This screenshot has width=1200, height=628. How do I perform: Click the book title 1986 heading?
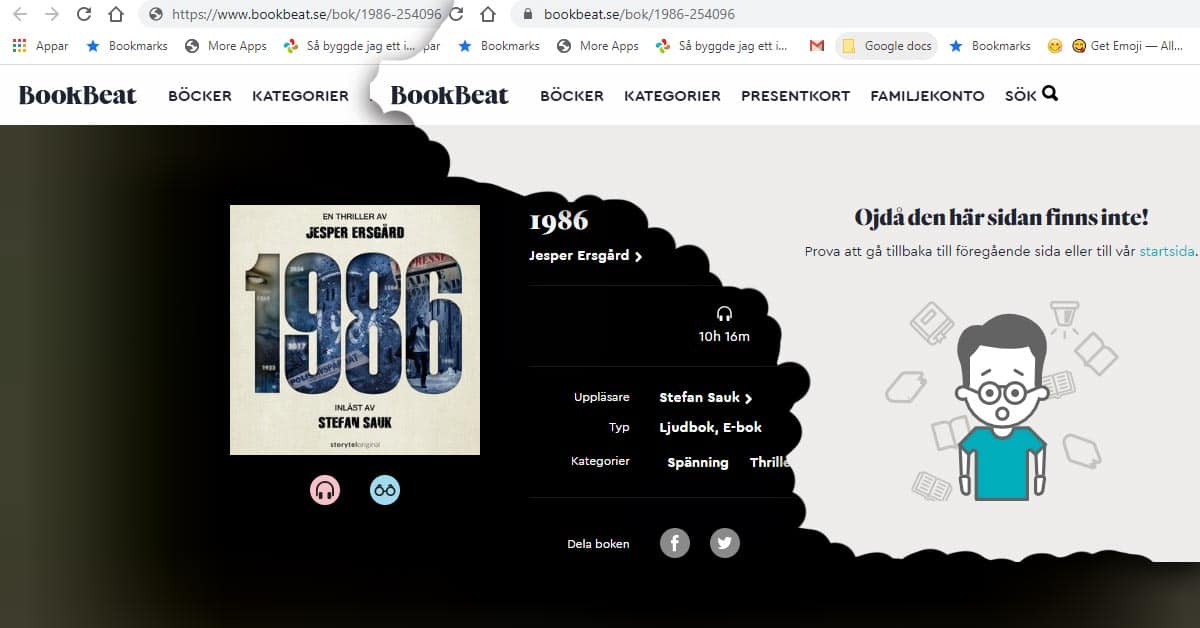click(x=559, y=221)
